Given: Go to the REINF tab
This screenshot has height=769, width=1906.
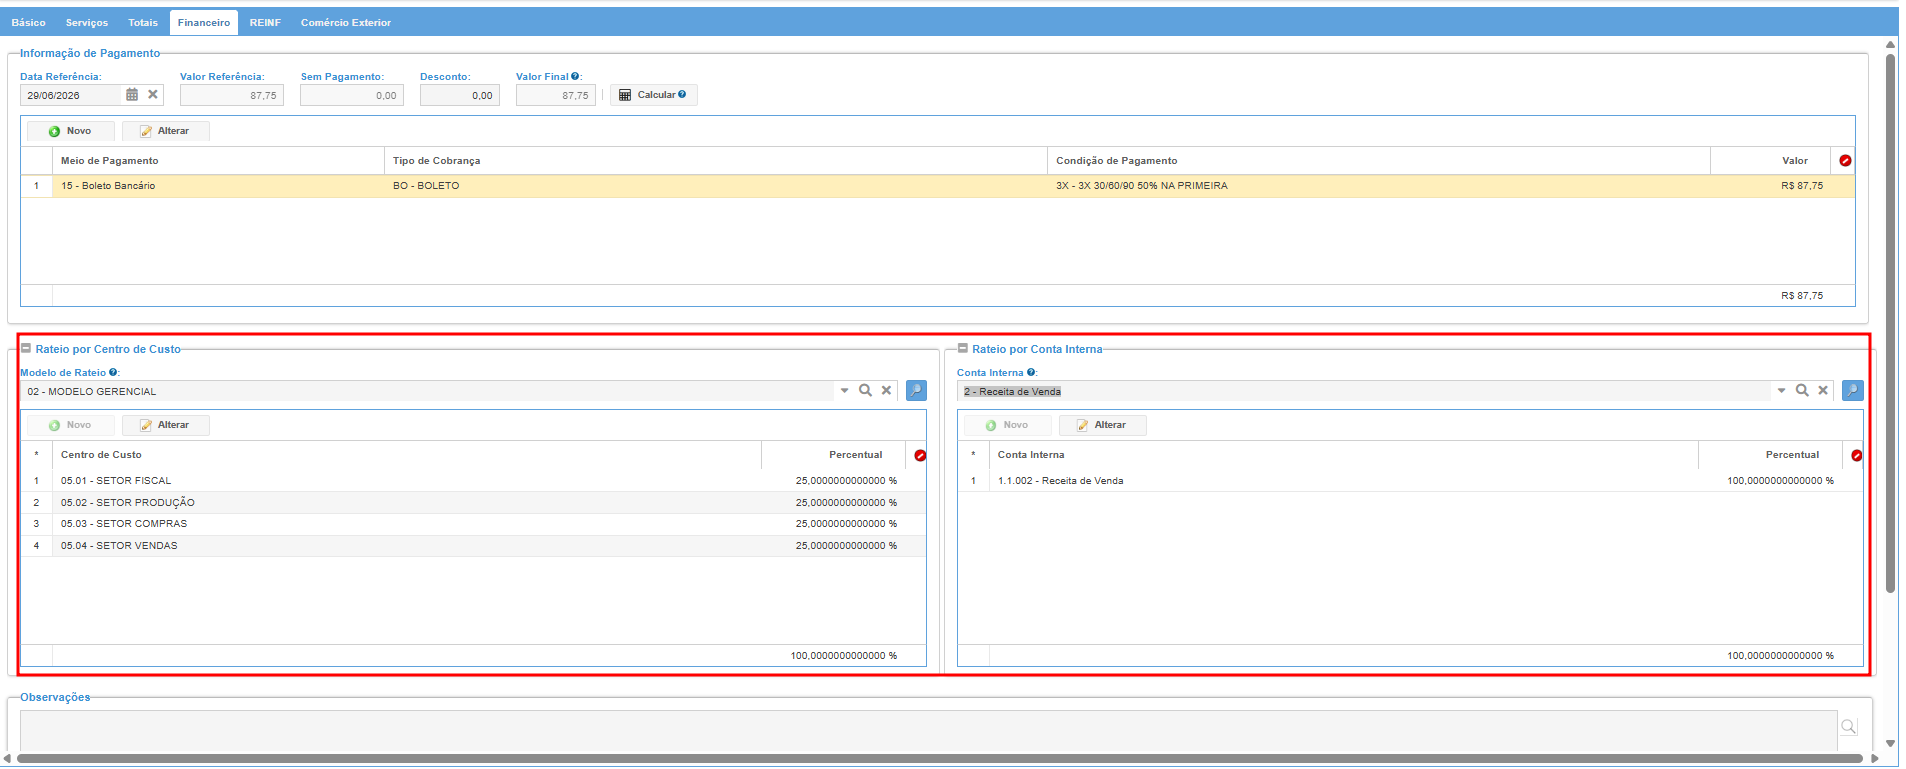Looking at the screenshot, I should click(265, 22).
